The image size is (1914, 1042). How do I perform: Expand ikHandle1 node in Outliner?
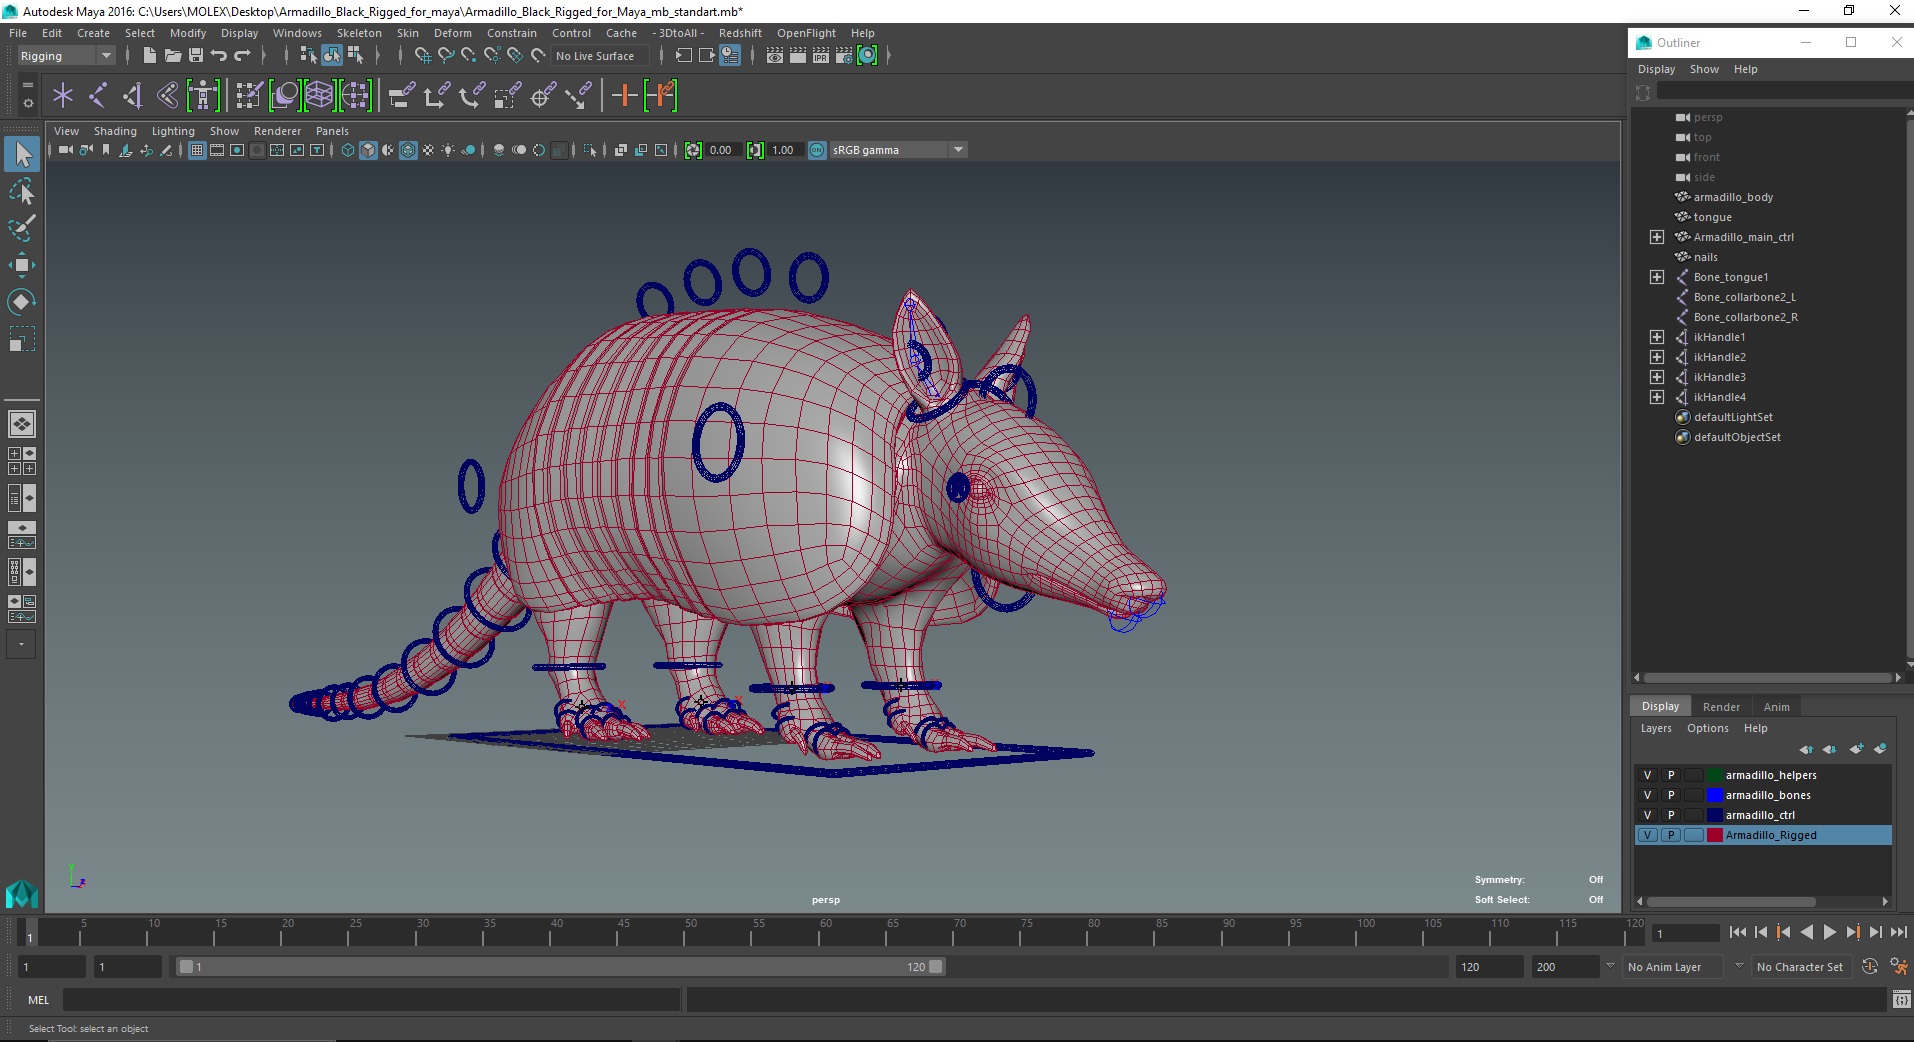pyautogui.click(x=1657, y=337)
